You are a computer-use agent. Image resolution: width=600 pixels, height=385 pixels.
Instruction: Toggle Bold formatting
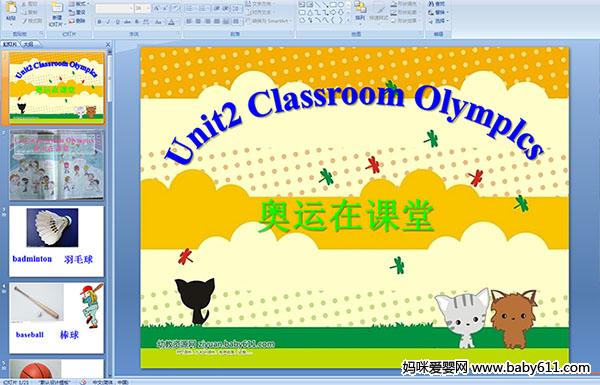point(99,22)
